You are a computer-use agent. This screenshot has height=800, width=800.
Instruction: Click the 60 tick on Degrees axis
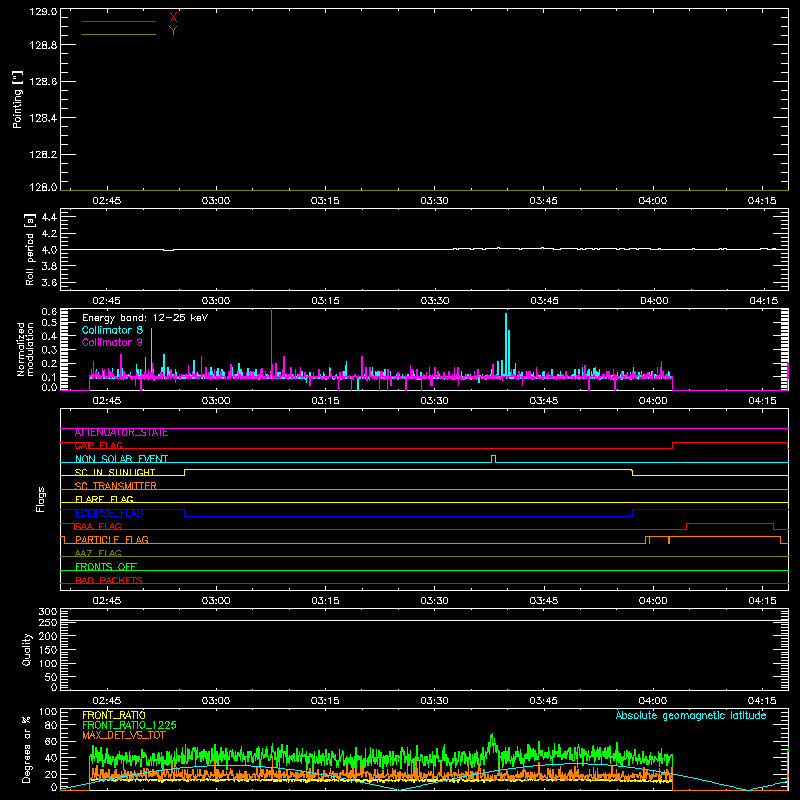tap(51, 741)
